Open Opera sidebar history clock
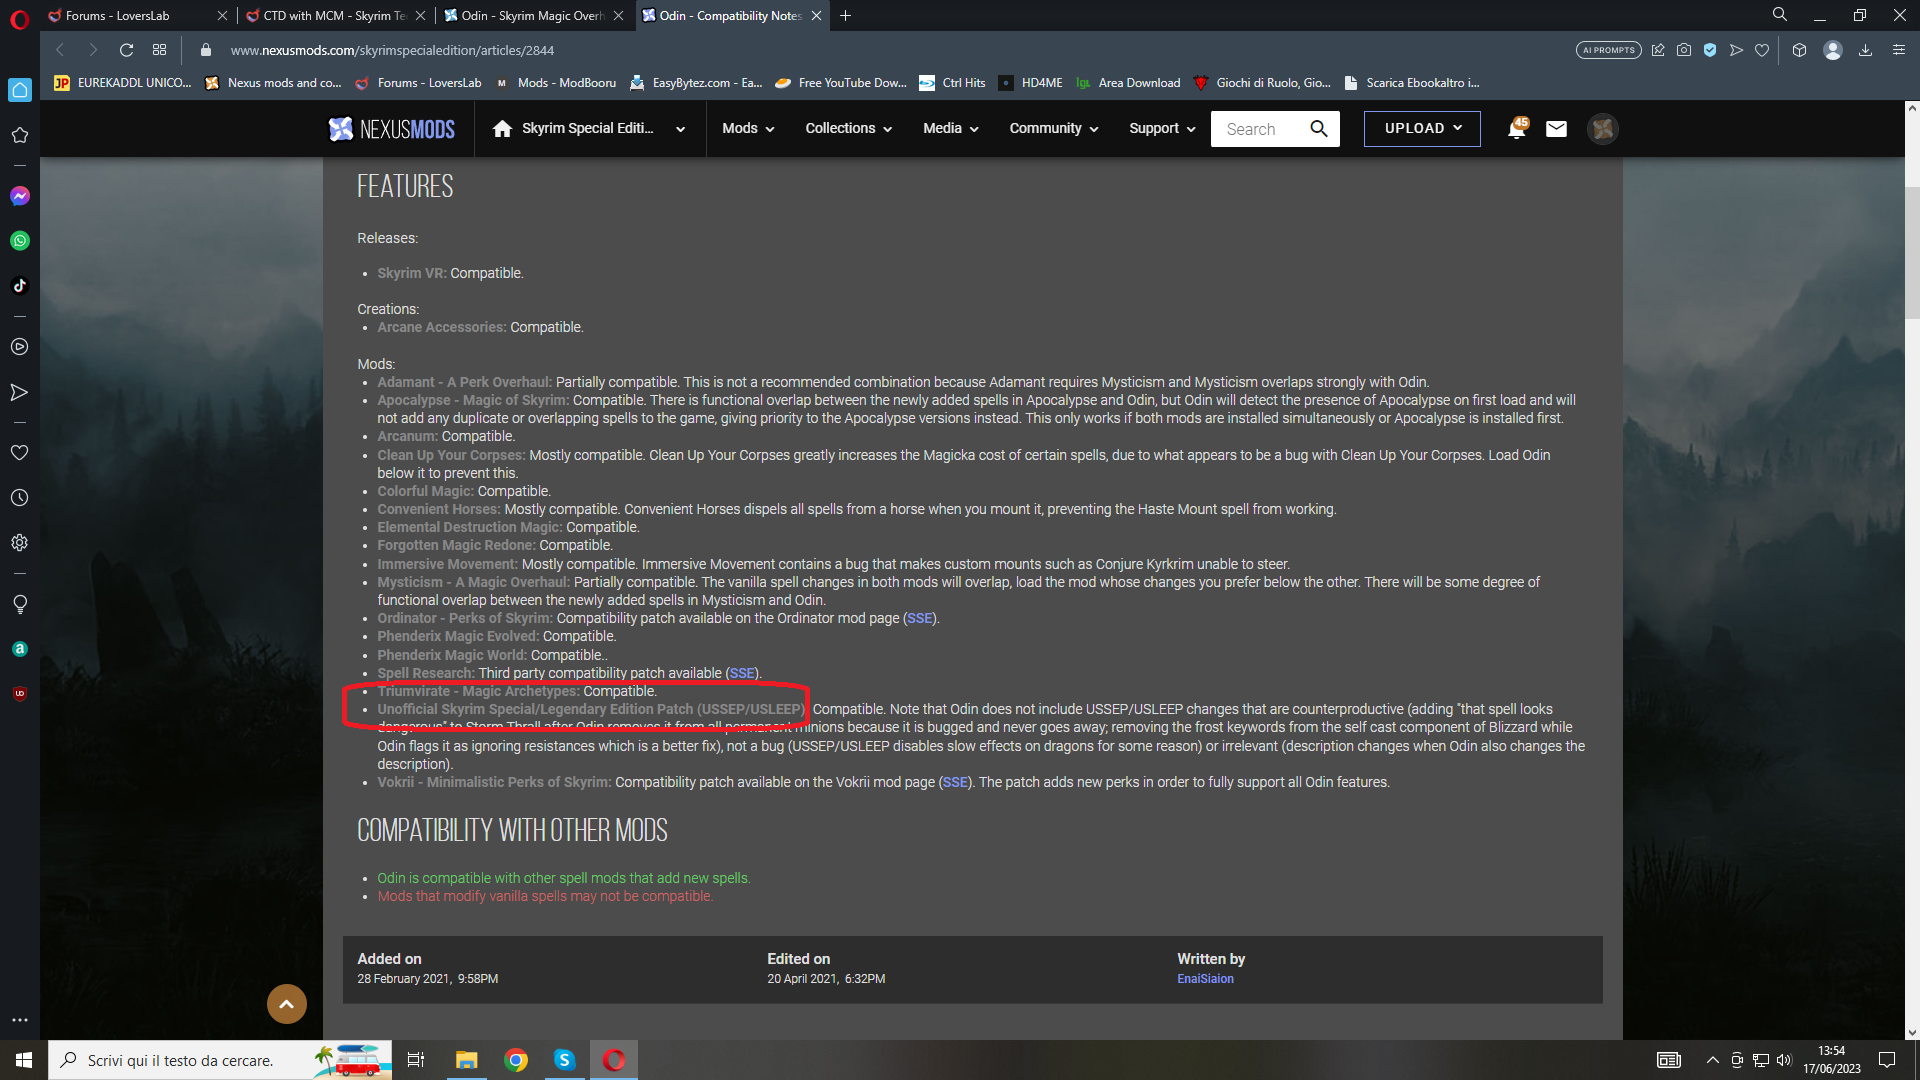Viewport: 1920px width, 1080px height. point(20,498)
